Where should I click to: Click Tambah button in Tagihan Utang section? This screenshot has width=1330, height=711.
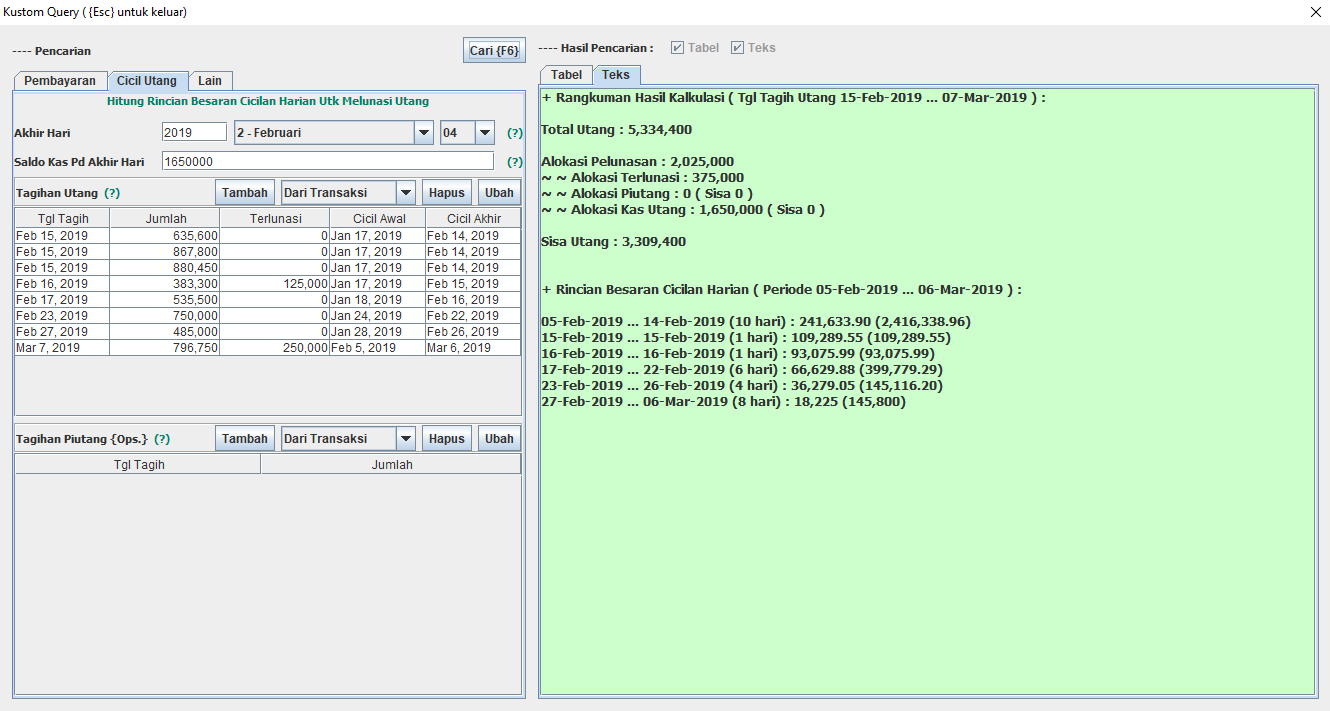244,193
